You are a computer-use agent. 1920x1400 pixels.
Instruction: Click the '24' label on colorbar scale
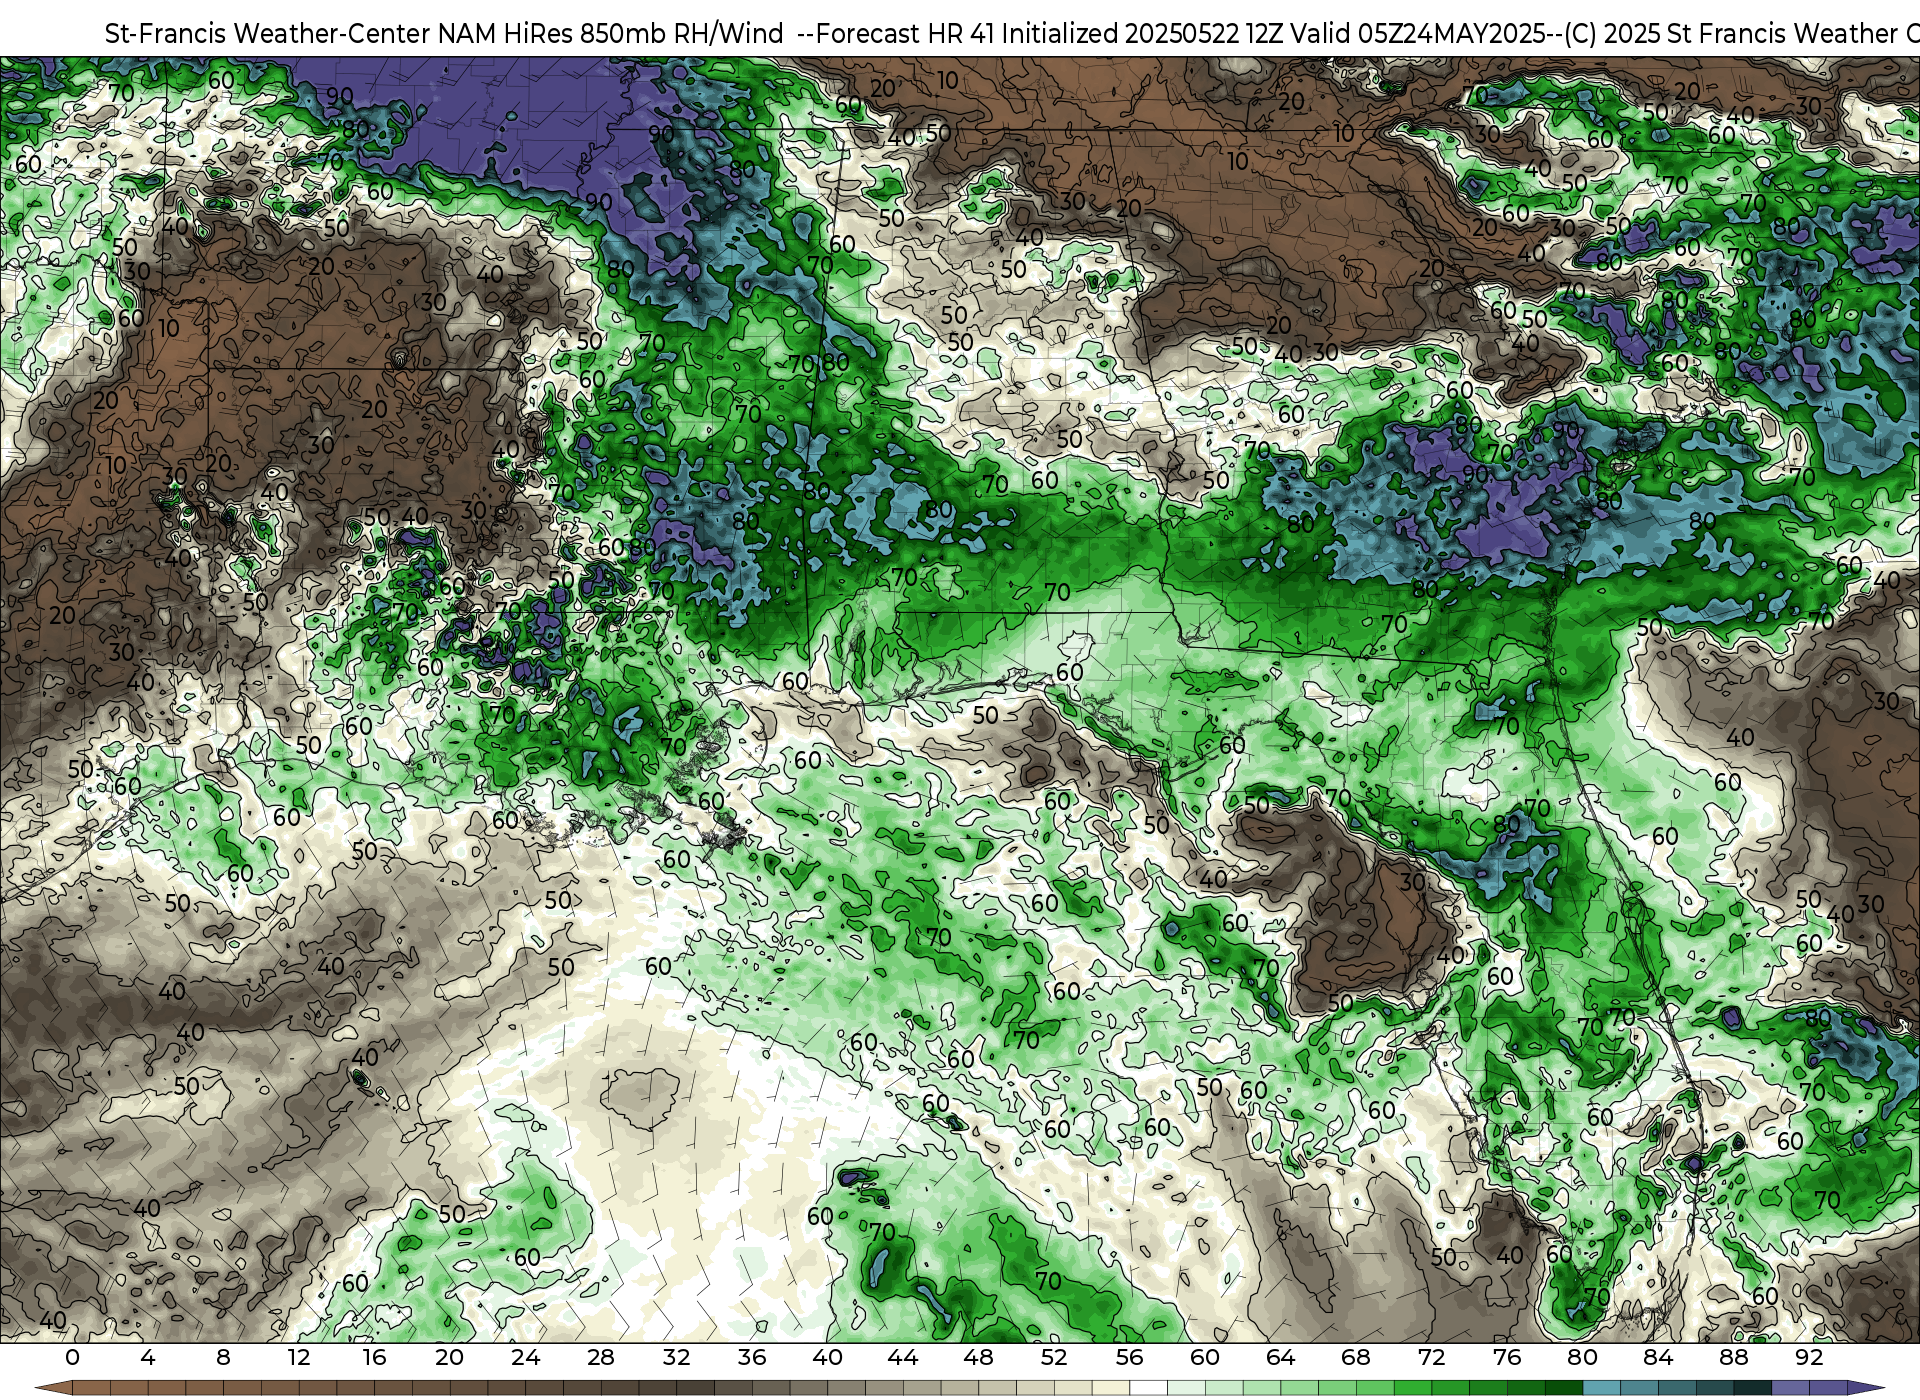pyautogui.click(x=525, y=1357)
